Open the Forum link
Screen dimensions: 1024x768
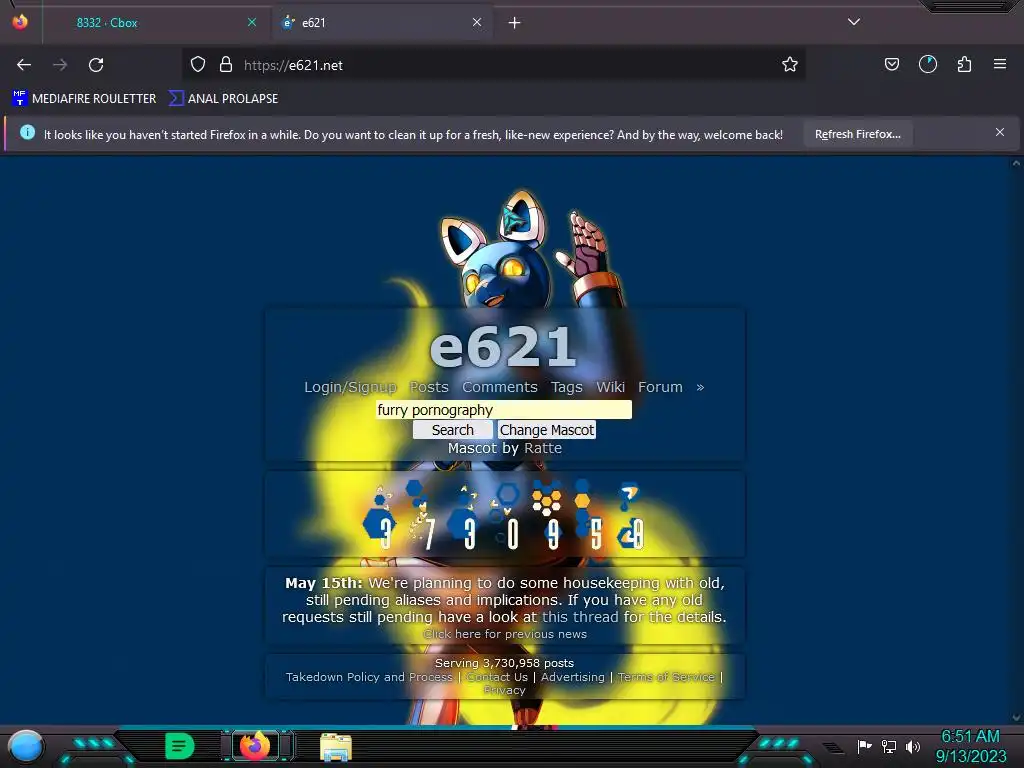tap(660, 387)
